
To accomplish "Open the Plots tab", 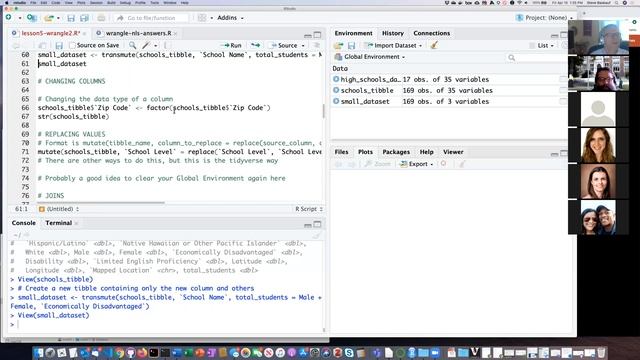I will (x=365, y=152).
